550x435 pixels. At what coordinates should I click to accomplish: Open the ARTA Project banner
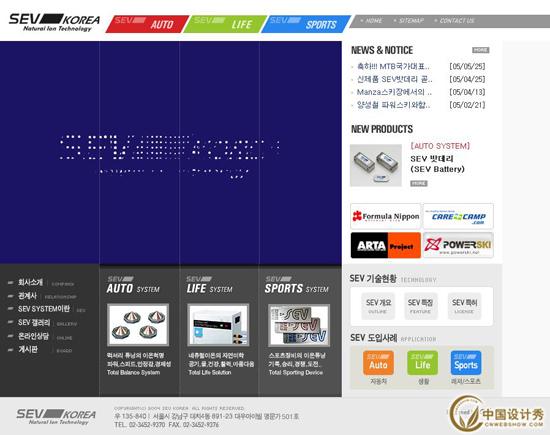coord(385,245)
